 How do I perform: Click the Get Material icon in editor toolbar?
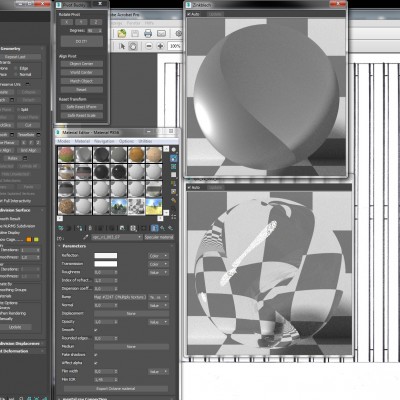pos(61,228)
